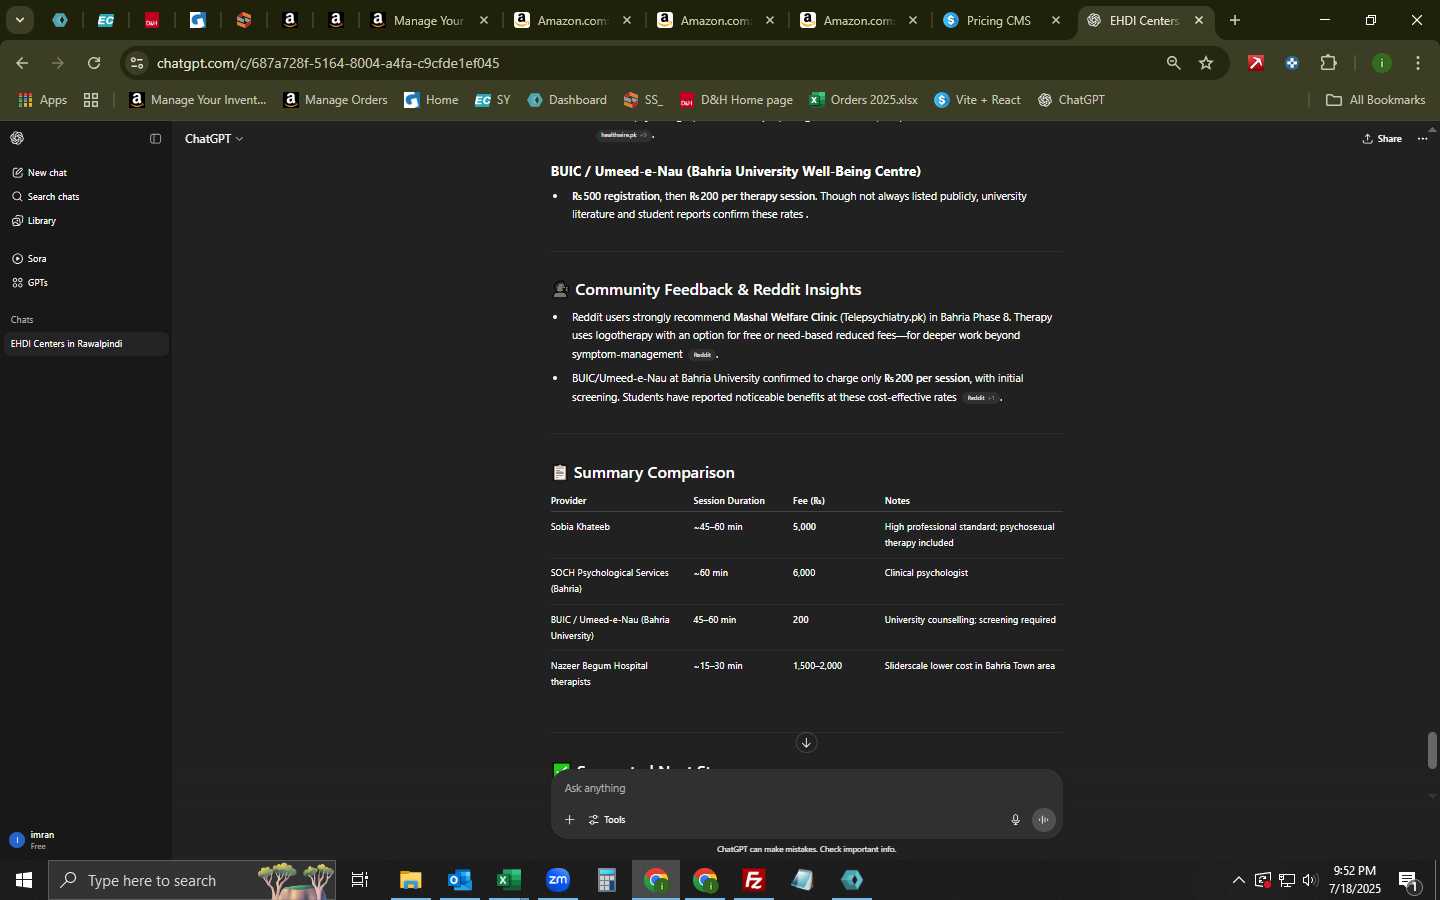Click the scroll-to-bottom arrow button
1440x900 pixels.
click(806, 743)
